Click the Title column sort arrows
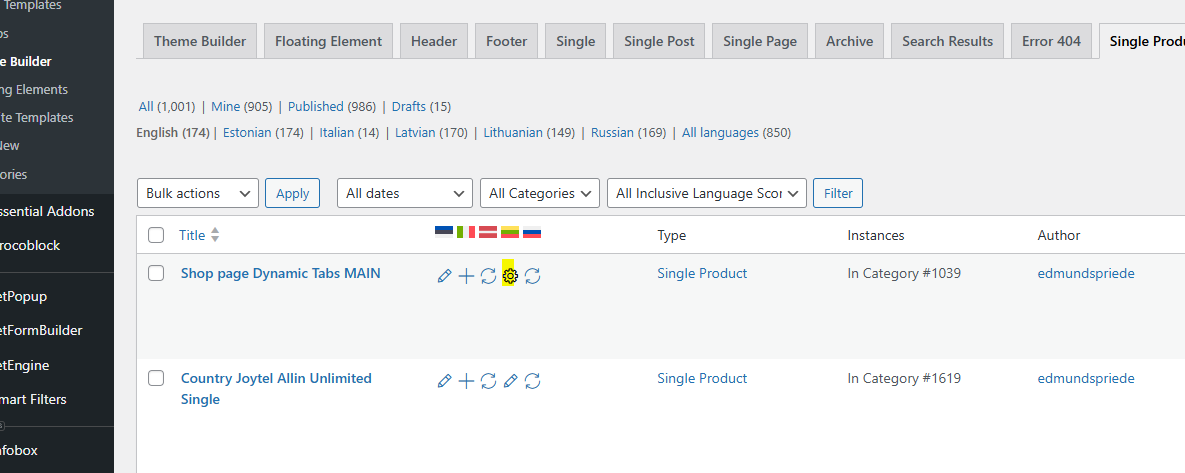Viewport: 1185px width, 473px height. coord(215,235)
